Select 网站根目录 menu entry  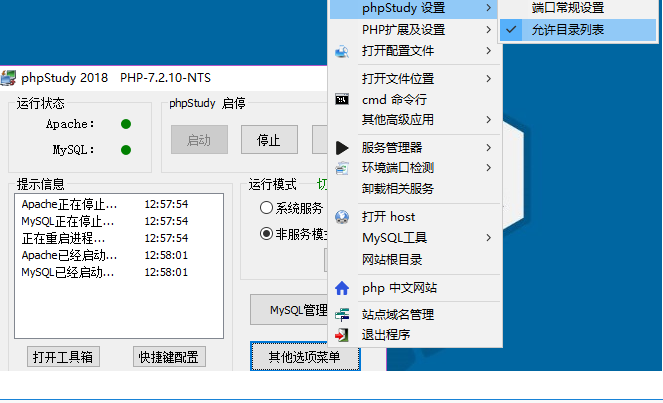point(415,260)
